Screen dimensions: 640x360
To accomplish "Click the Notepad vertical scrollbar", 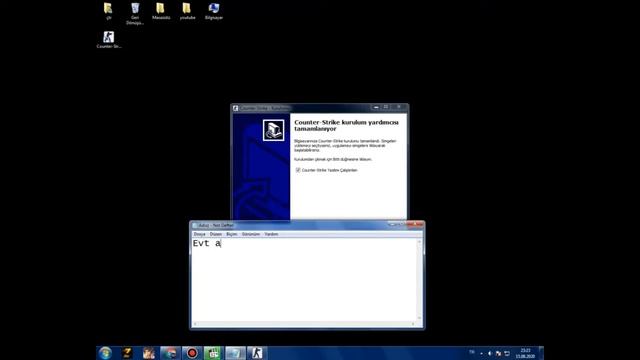I will (419, 280).
